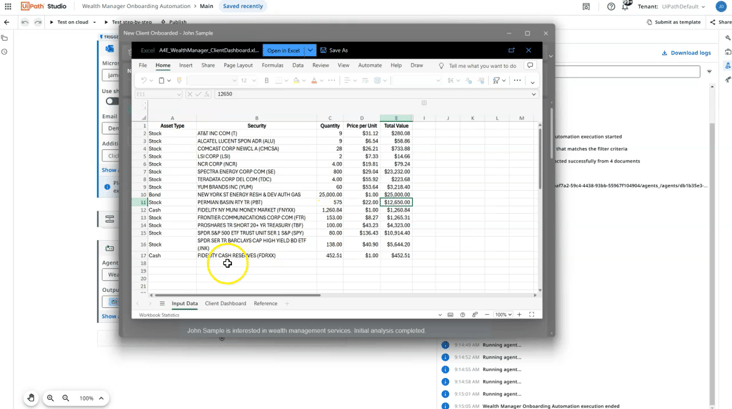Zoom out on the Studio canvas

coord(66,398)
